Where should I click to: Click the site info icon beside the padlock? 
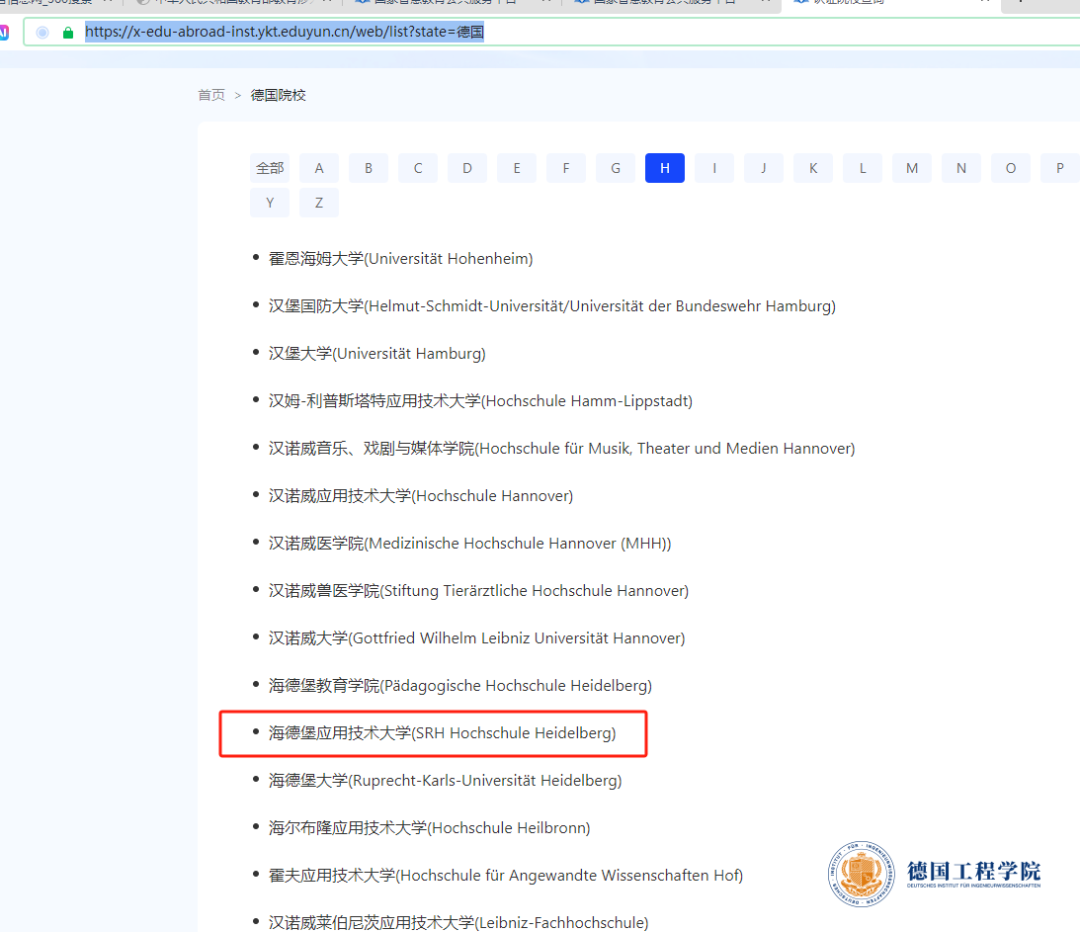42,32
